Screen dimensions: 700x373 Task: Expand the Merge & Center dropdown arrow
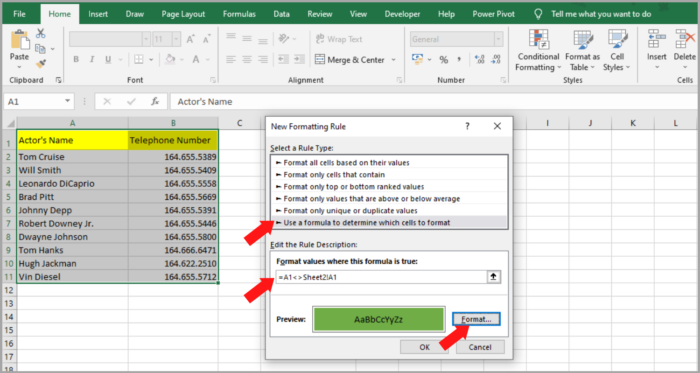pos(393,60)
